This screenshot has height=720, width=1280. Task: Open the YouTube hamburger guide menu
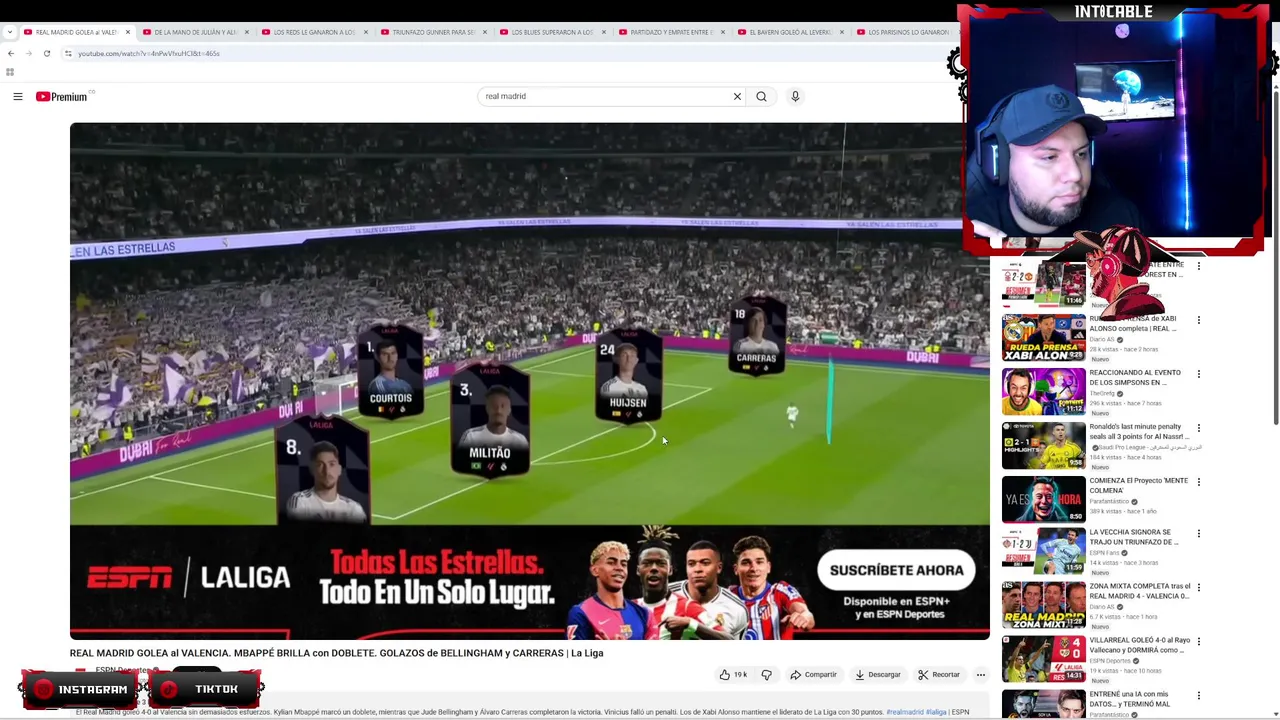tap(18, 97)
